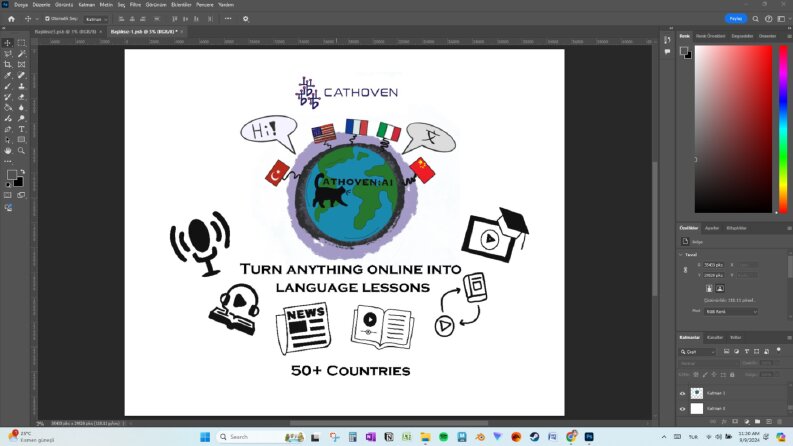Select the Paint Bucket tool
This screenshot has width=793, height=446.
pos(8,108)
